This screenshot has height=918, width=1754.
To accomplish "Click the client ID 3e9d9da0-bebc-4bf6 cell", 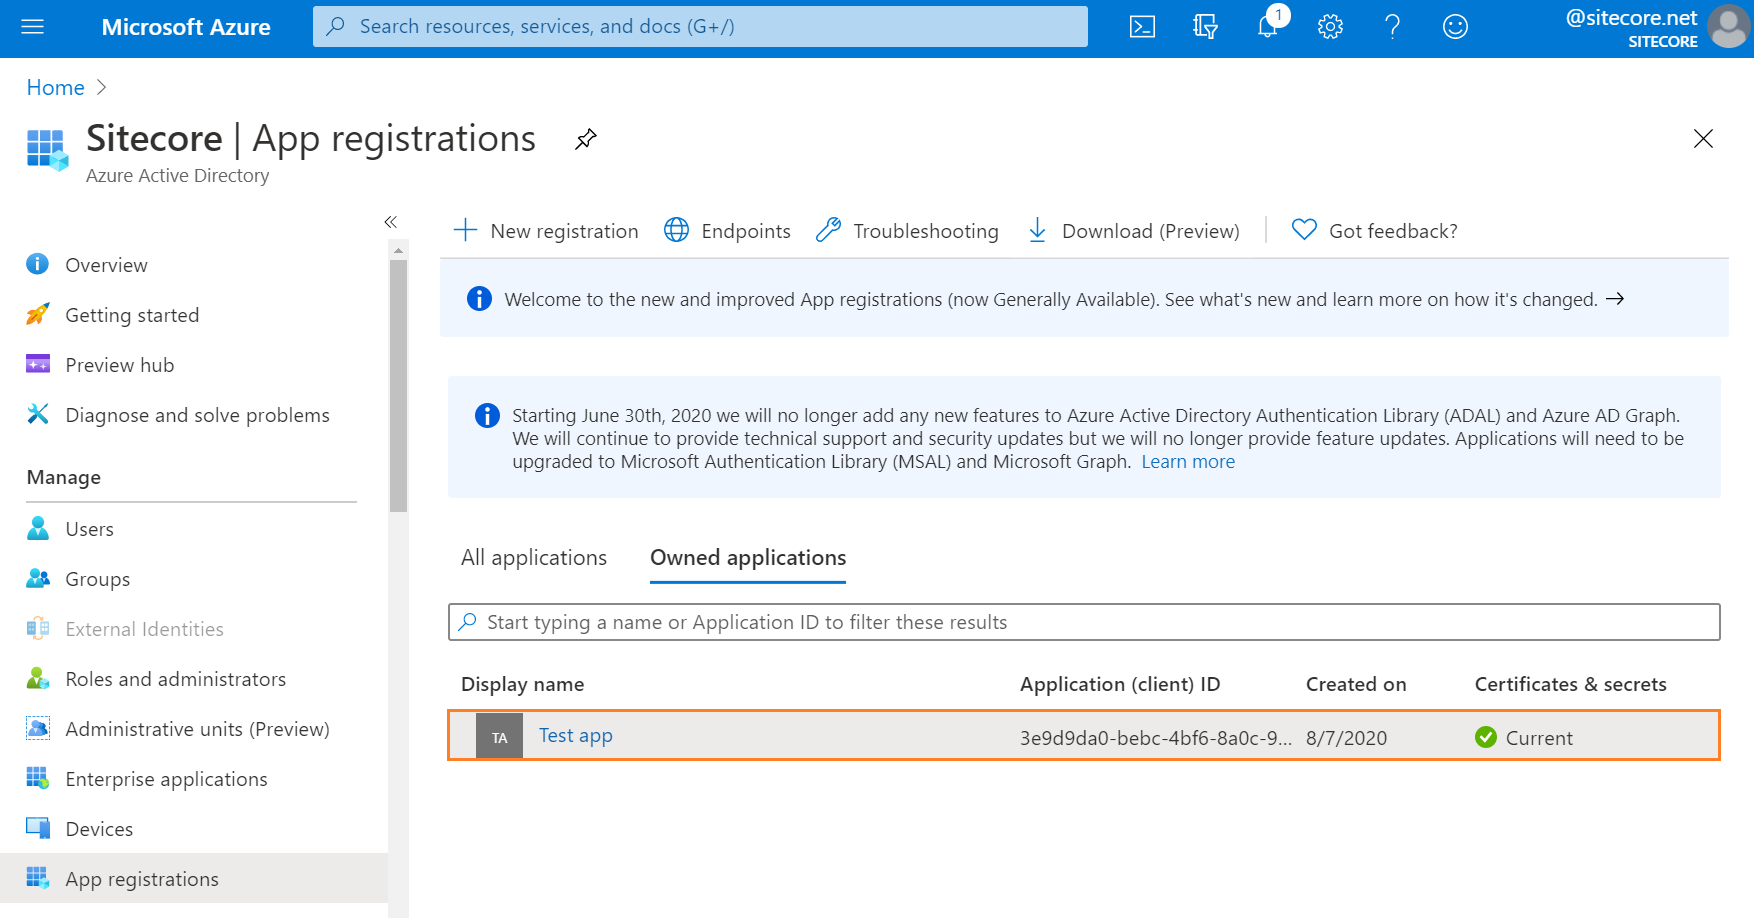I will [1156, 738].
